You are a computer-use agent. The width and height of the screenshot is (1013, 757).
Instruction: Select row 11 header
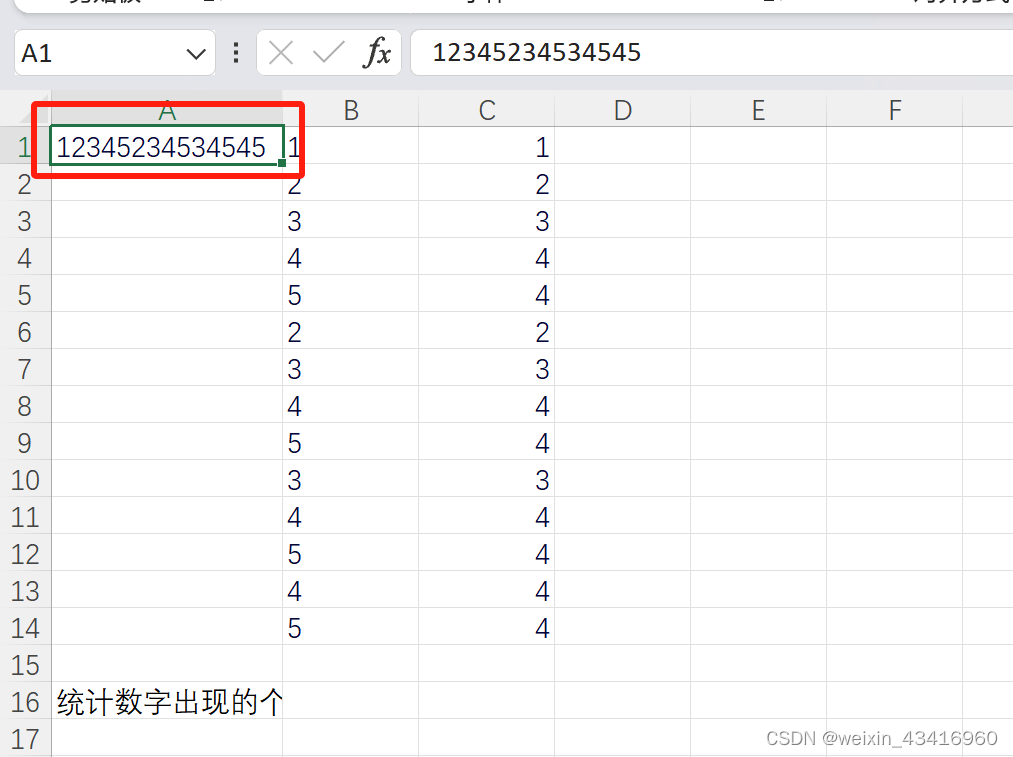point(25,517)
